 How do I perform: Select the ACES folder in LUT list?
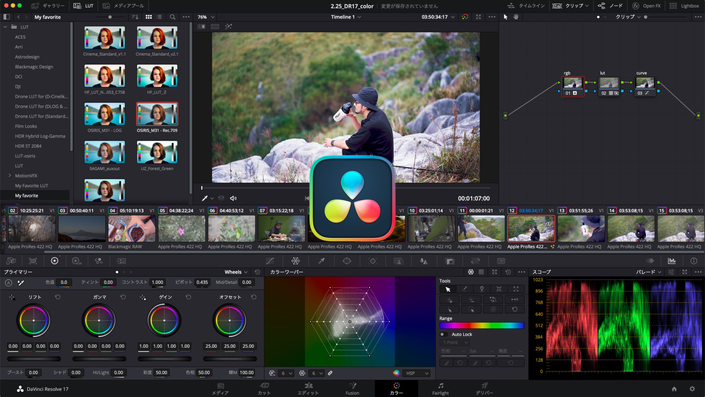20,37
